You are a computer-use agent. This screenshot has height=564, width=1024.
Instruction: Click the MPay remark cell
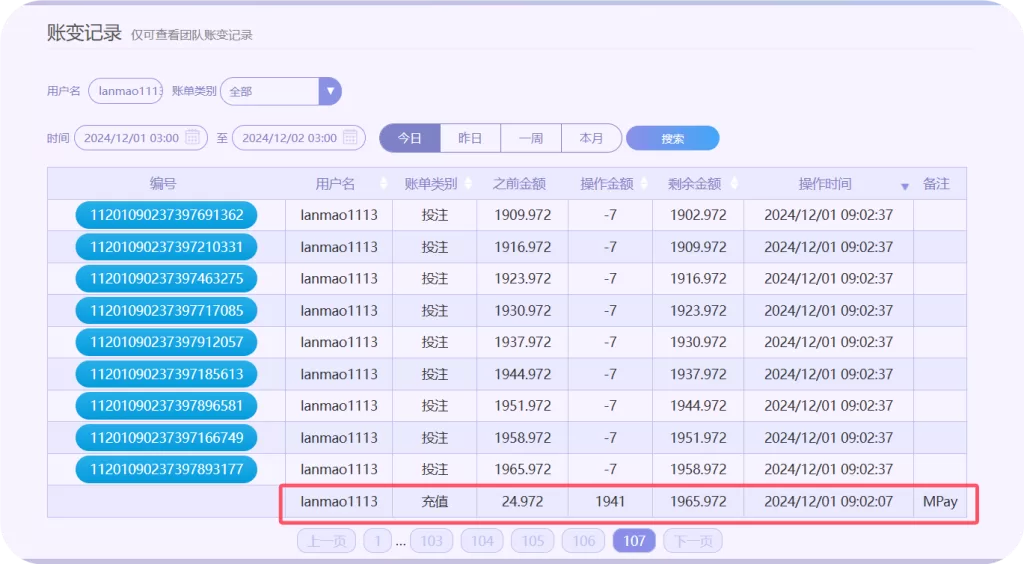coord(940,501)
